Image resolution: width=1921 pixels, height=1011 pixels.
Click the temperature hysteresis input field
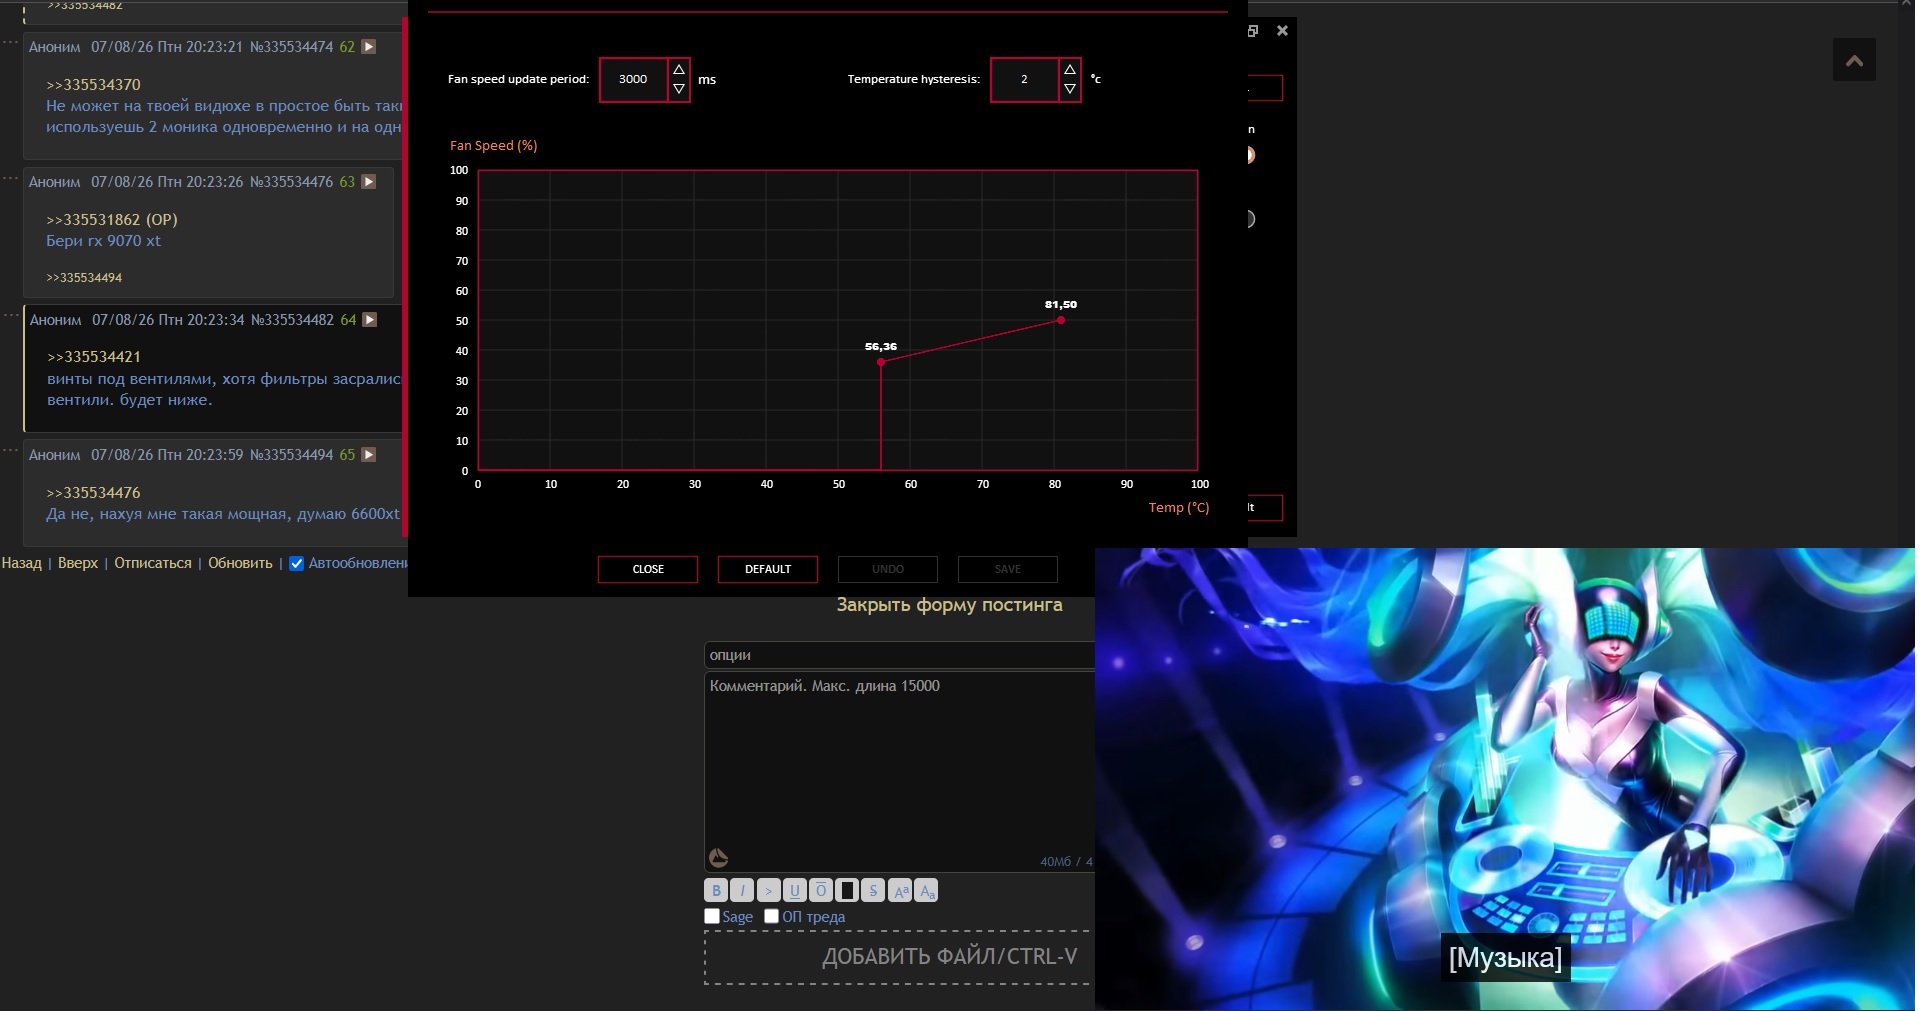click(1025, 80)
